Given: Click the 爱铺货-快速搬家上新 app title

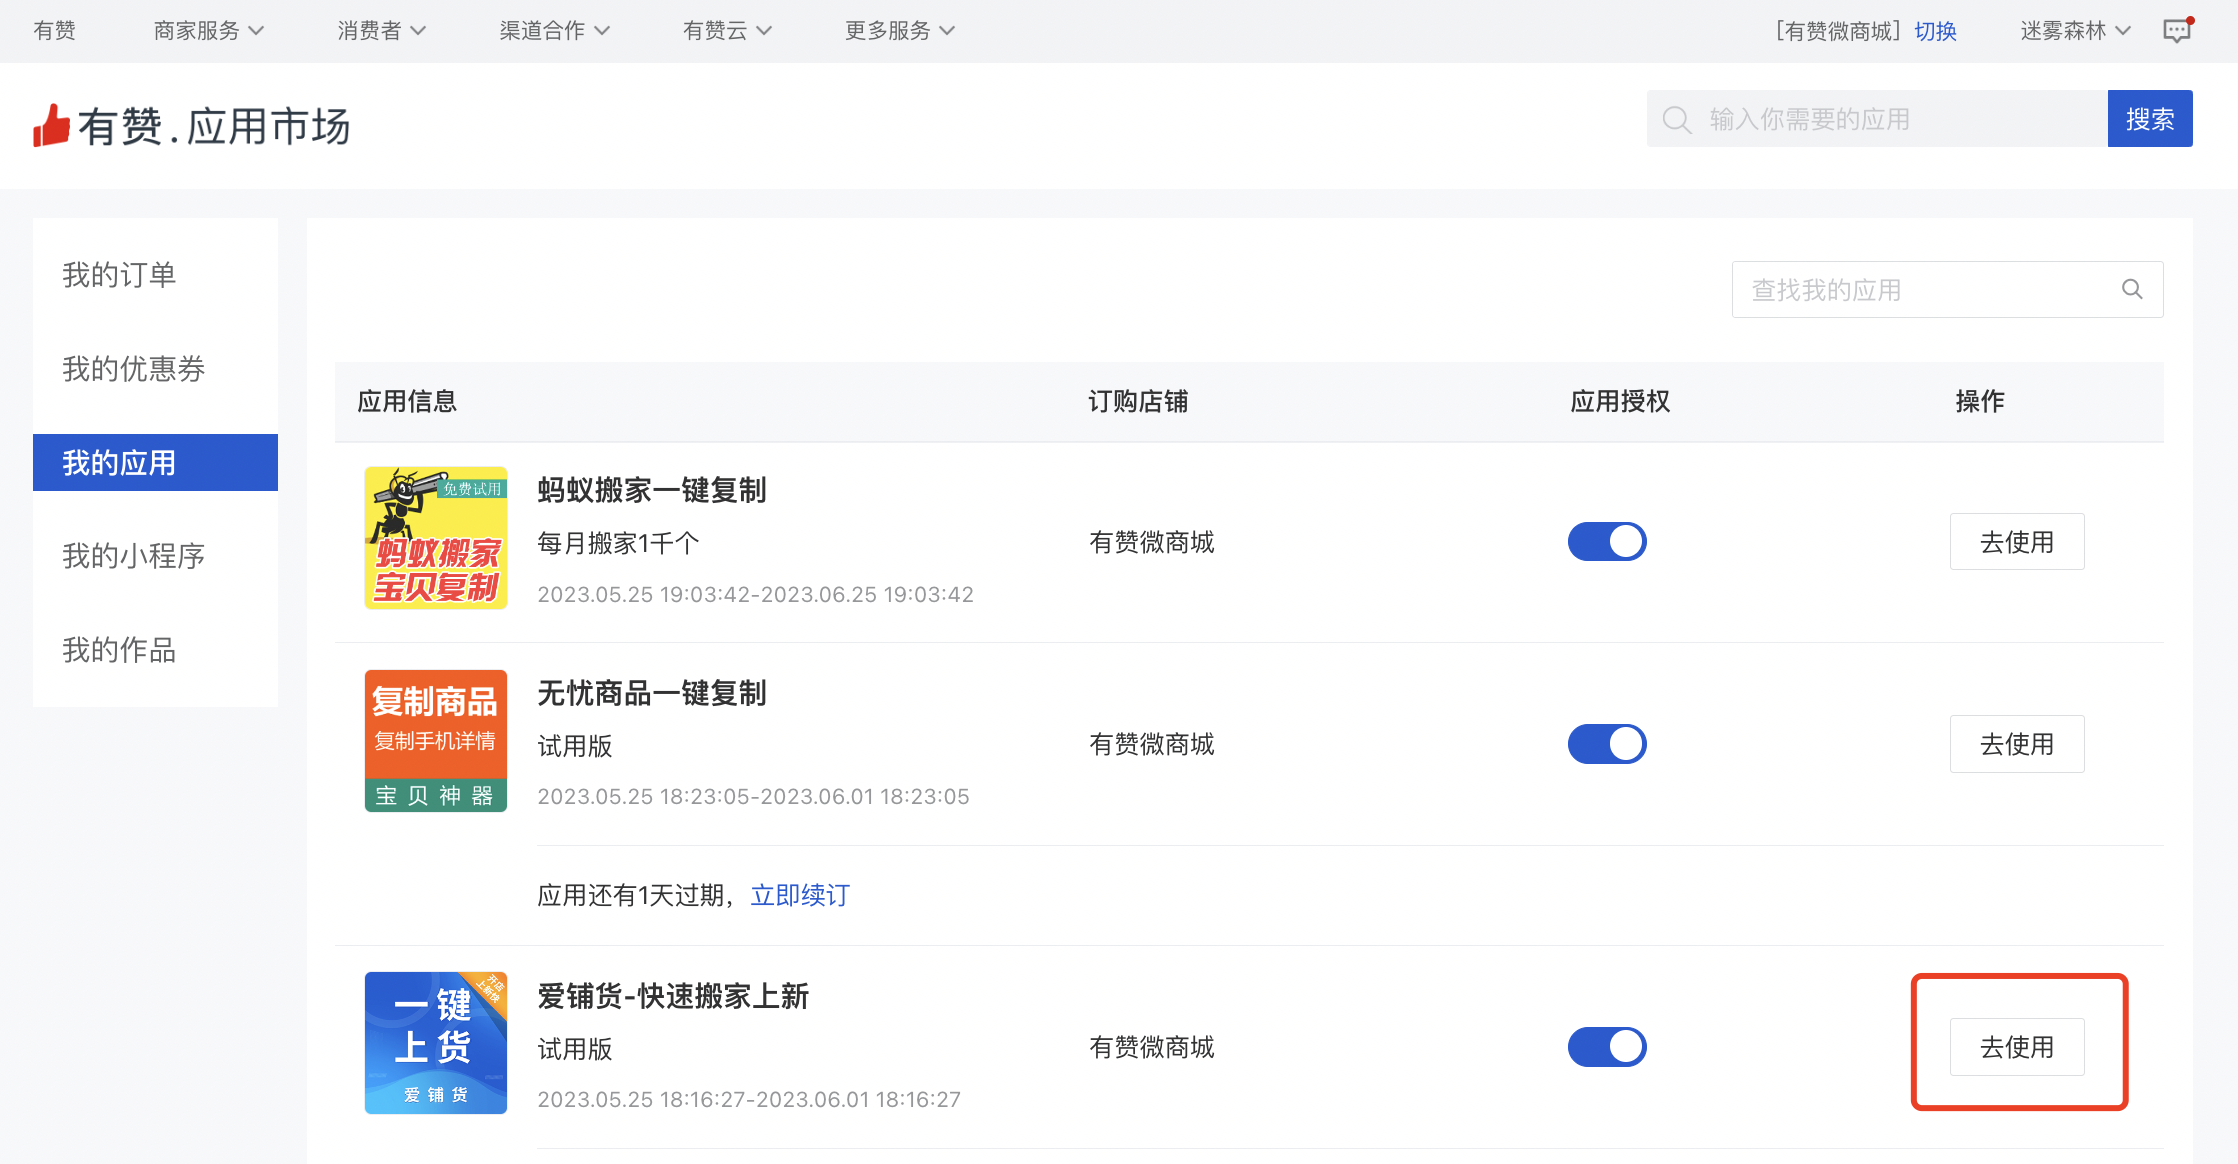Looking at the screenshot, I should [673, 996].
